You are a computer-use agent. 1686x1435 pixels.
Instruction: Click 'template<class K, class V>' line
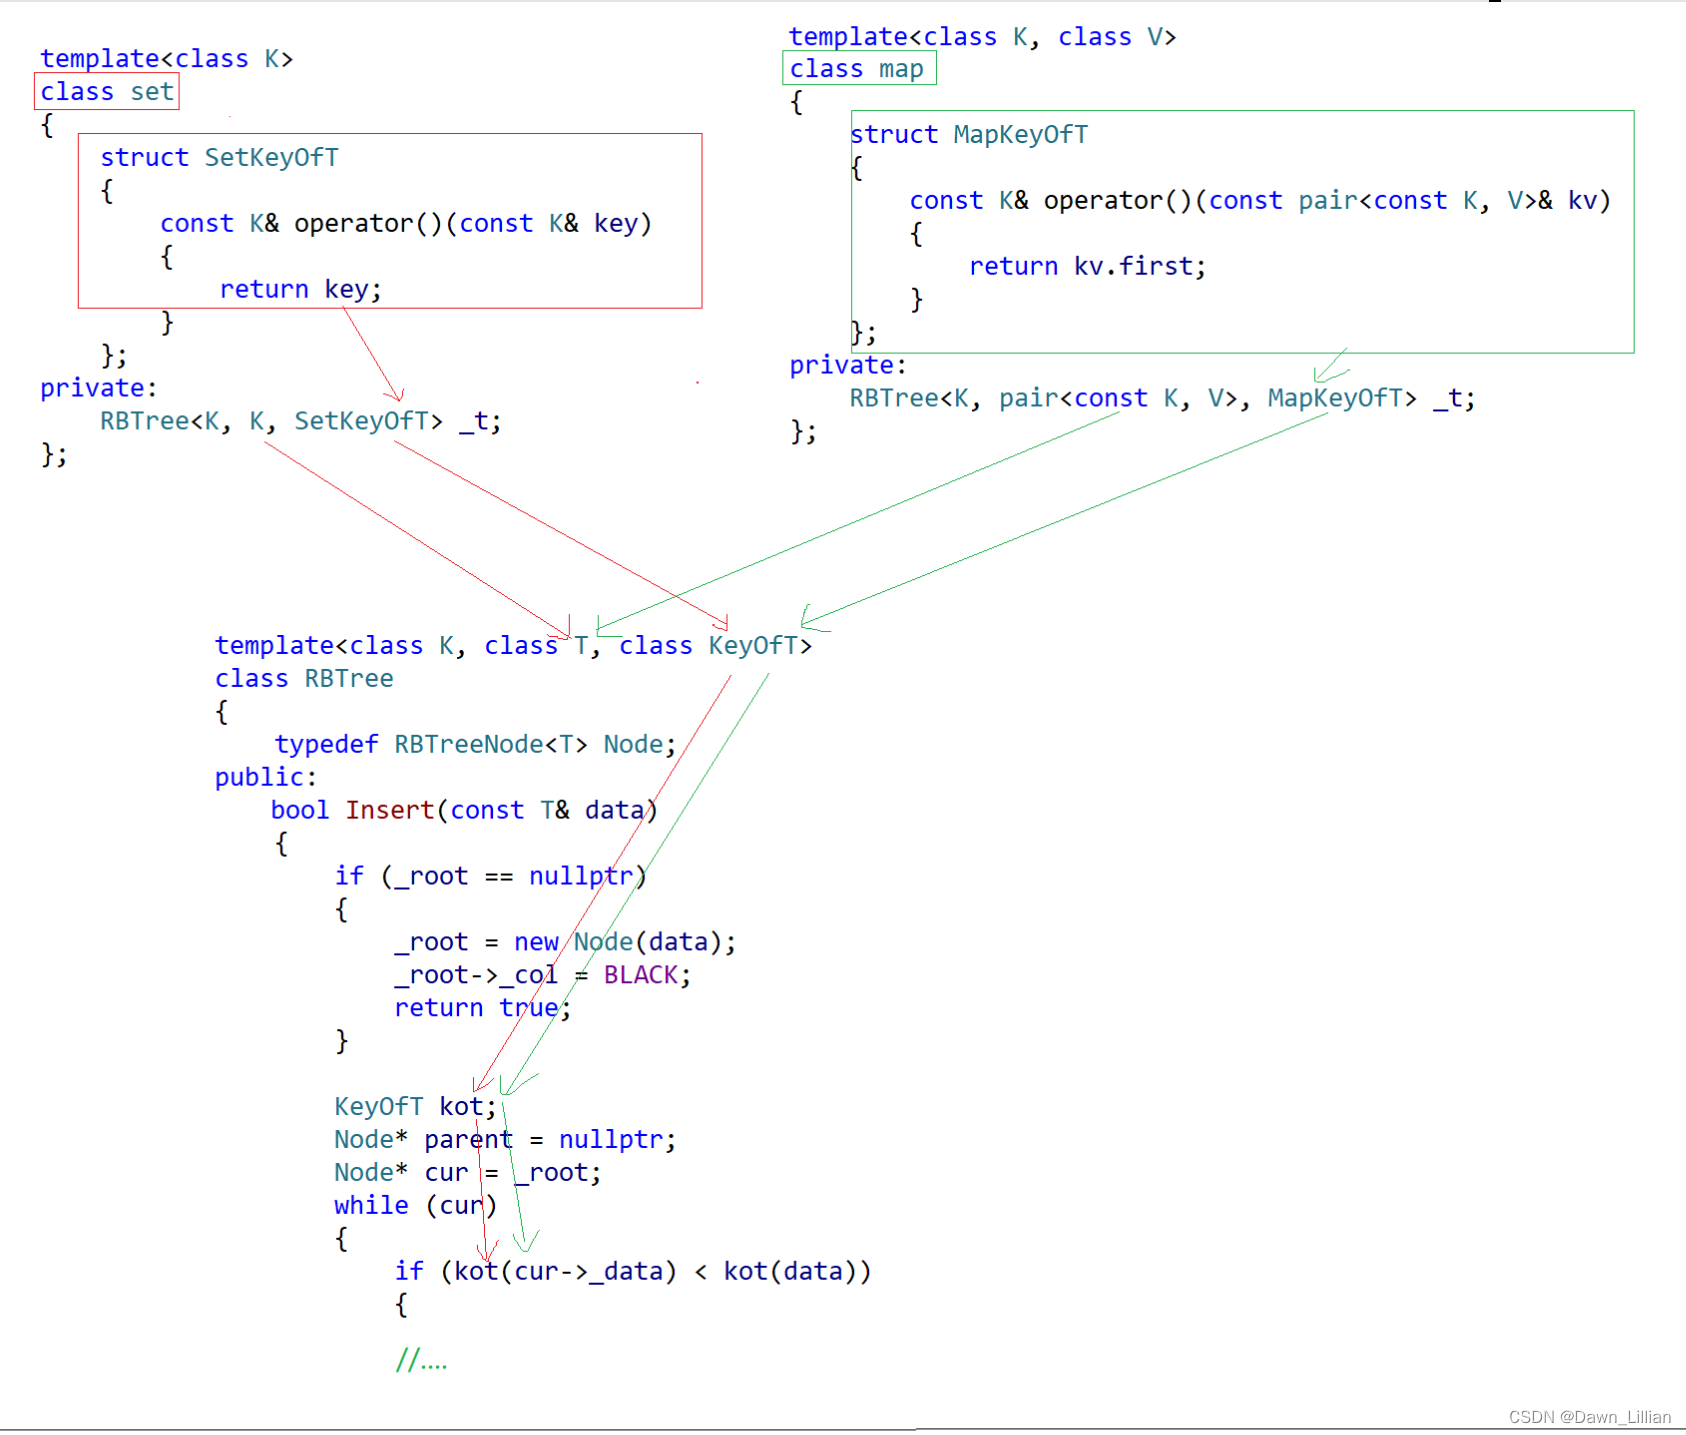tap(982, 37)
